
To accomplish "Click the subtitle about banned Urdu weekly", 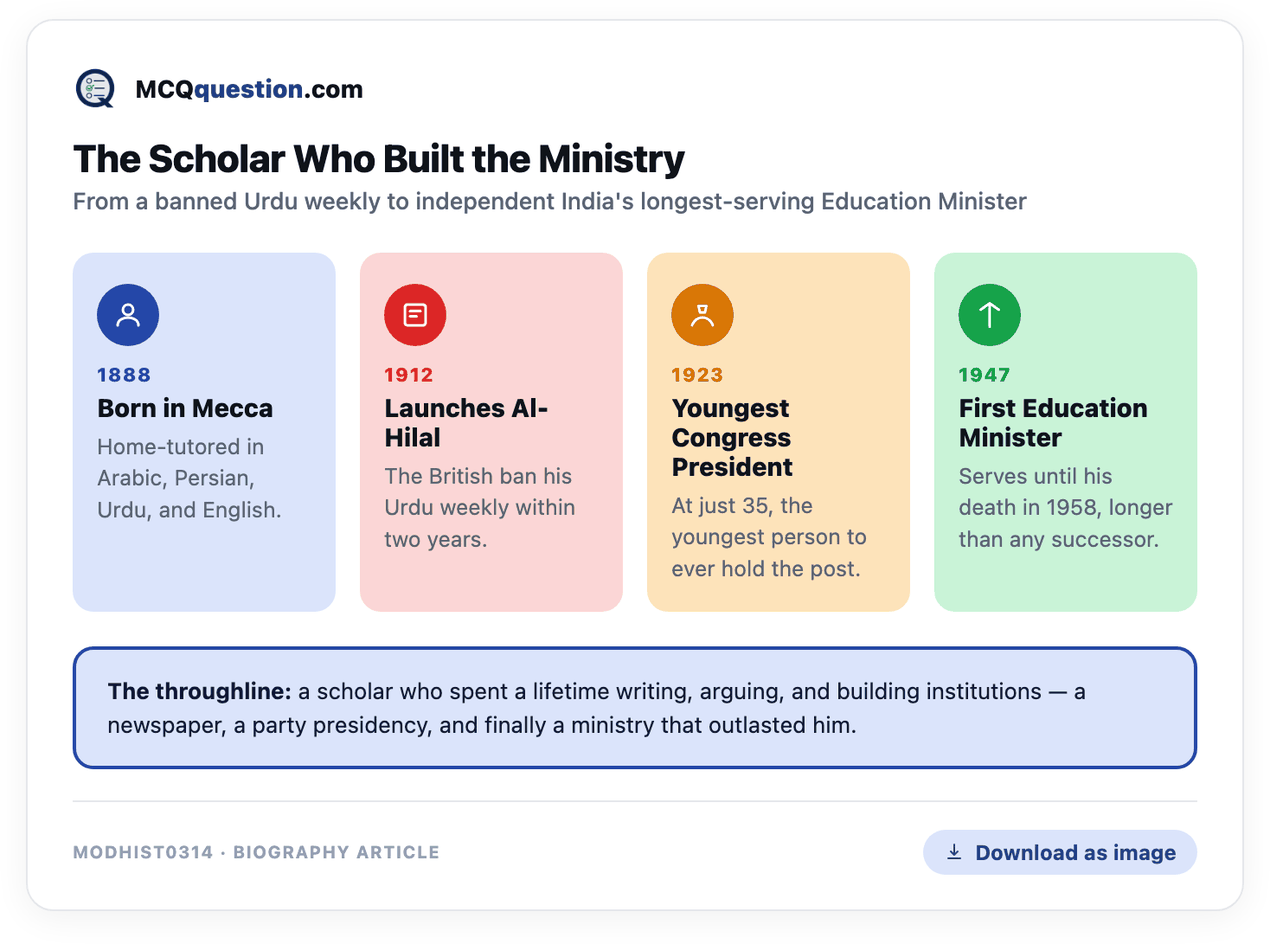I will tap(550, 202).
